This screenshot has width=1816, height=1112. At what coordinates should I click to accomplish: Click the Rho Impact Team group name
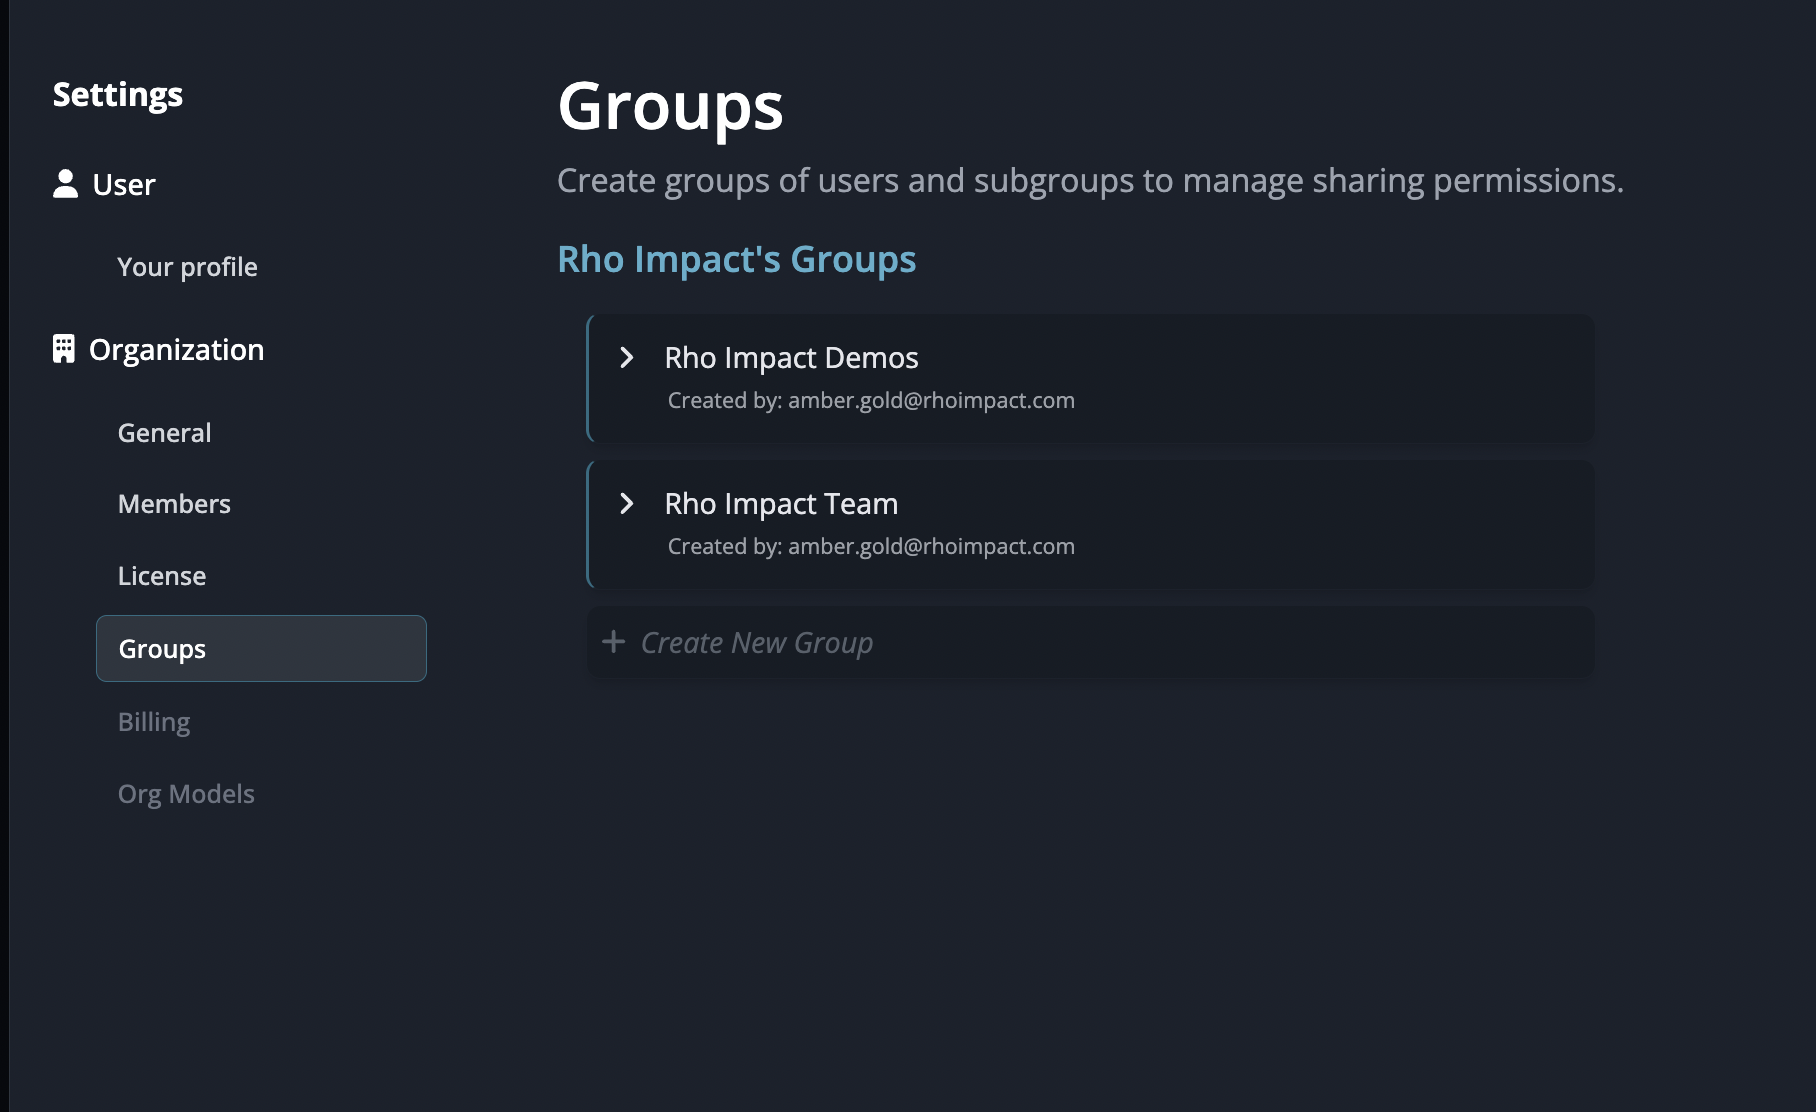pyautogui.click(x=781, y=504)
